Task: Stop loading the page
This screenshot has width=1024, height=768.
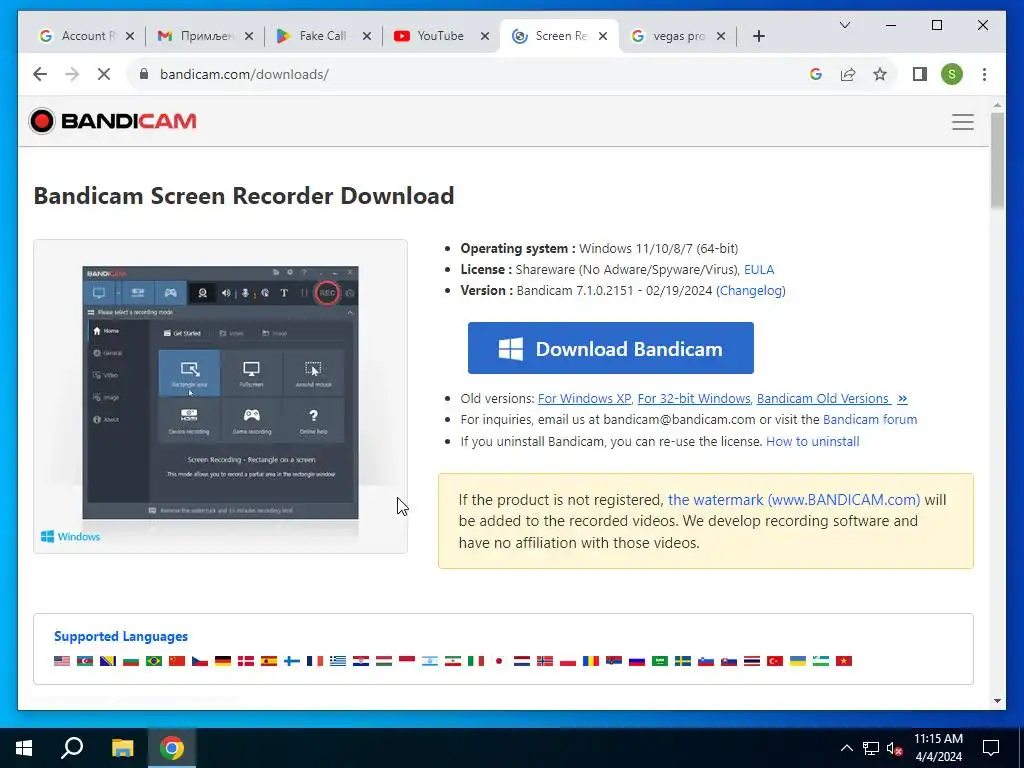Action: coord(104,74)
